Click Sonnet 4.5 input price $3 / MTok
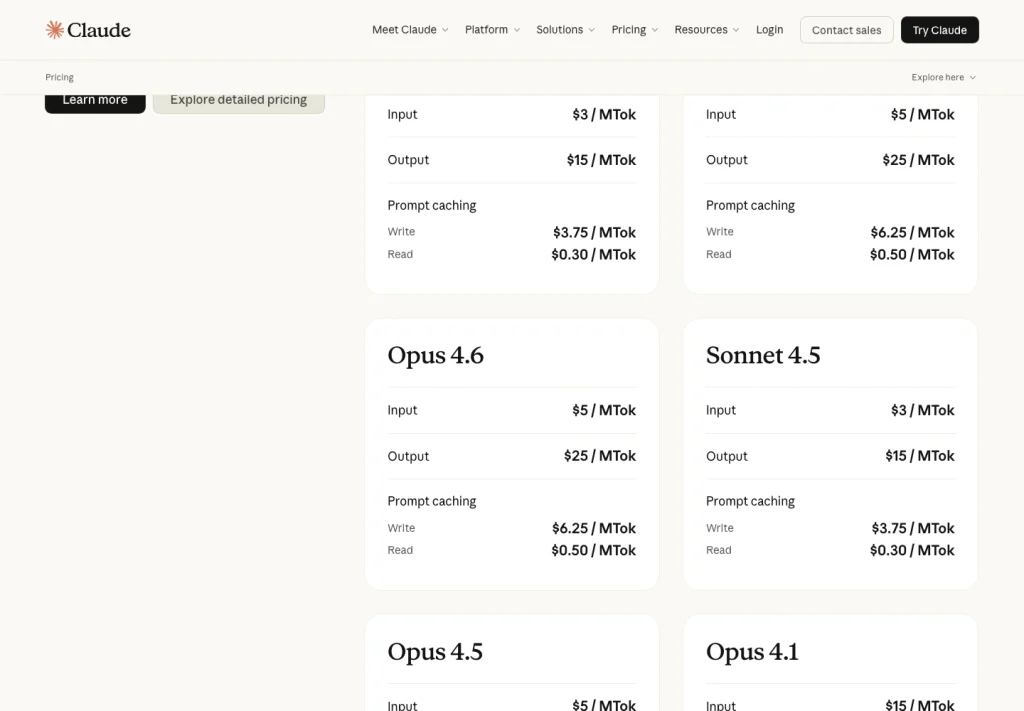 coord(923,410)
